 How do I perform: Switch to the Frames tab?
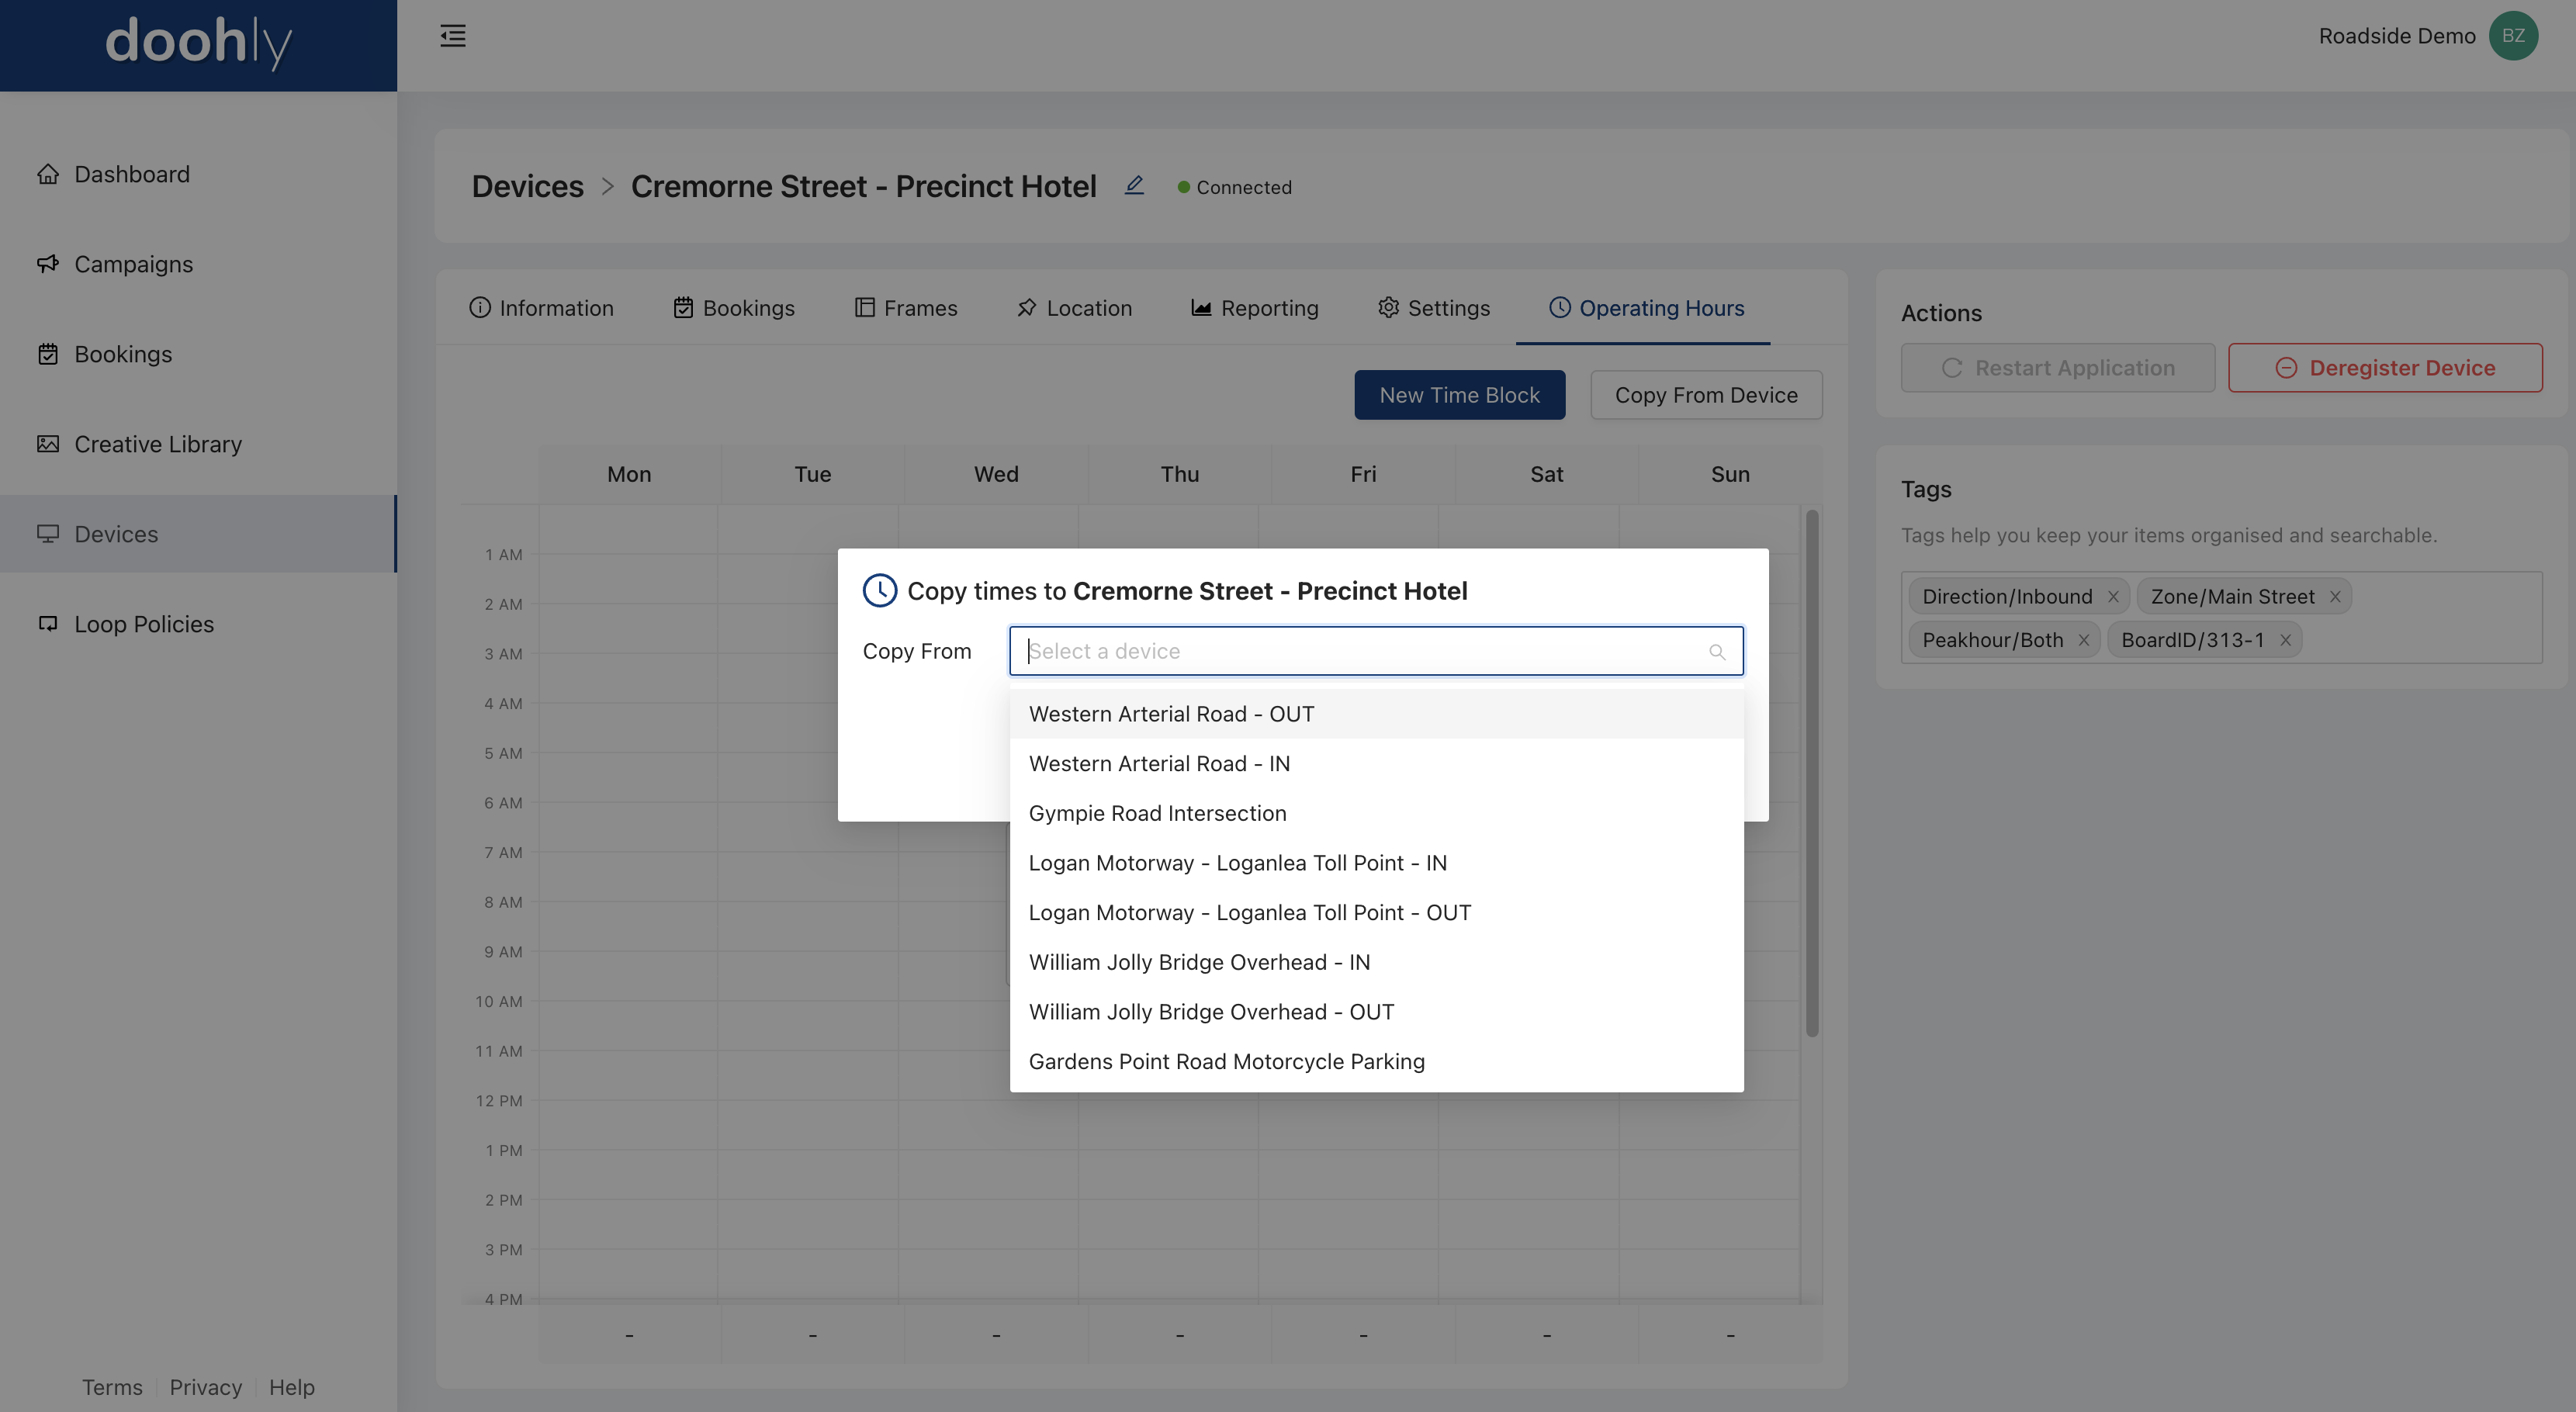(x=906, y=308)
